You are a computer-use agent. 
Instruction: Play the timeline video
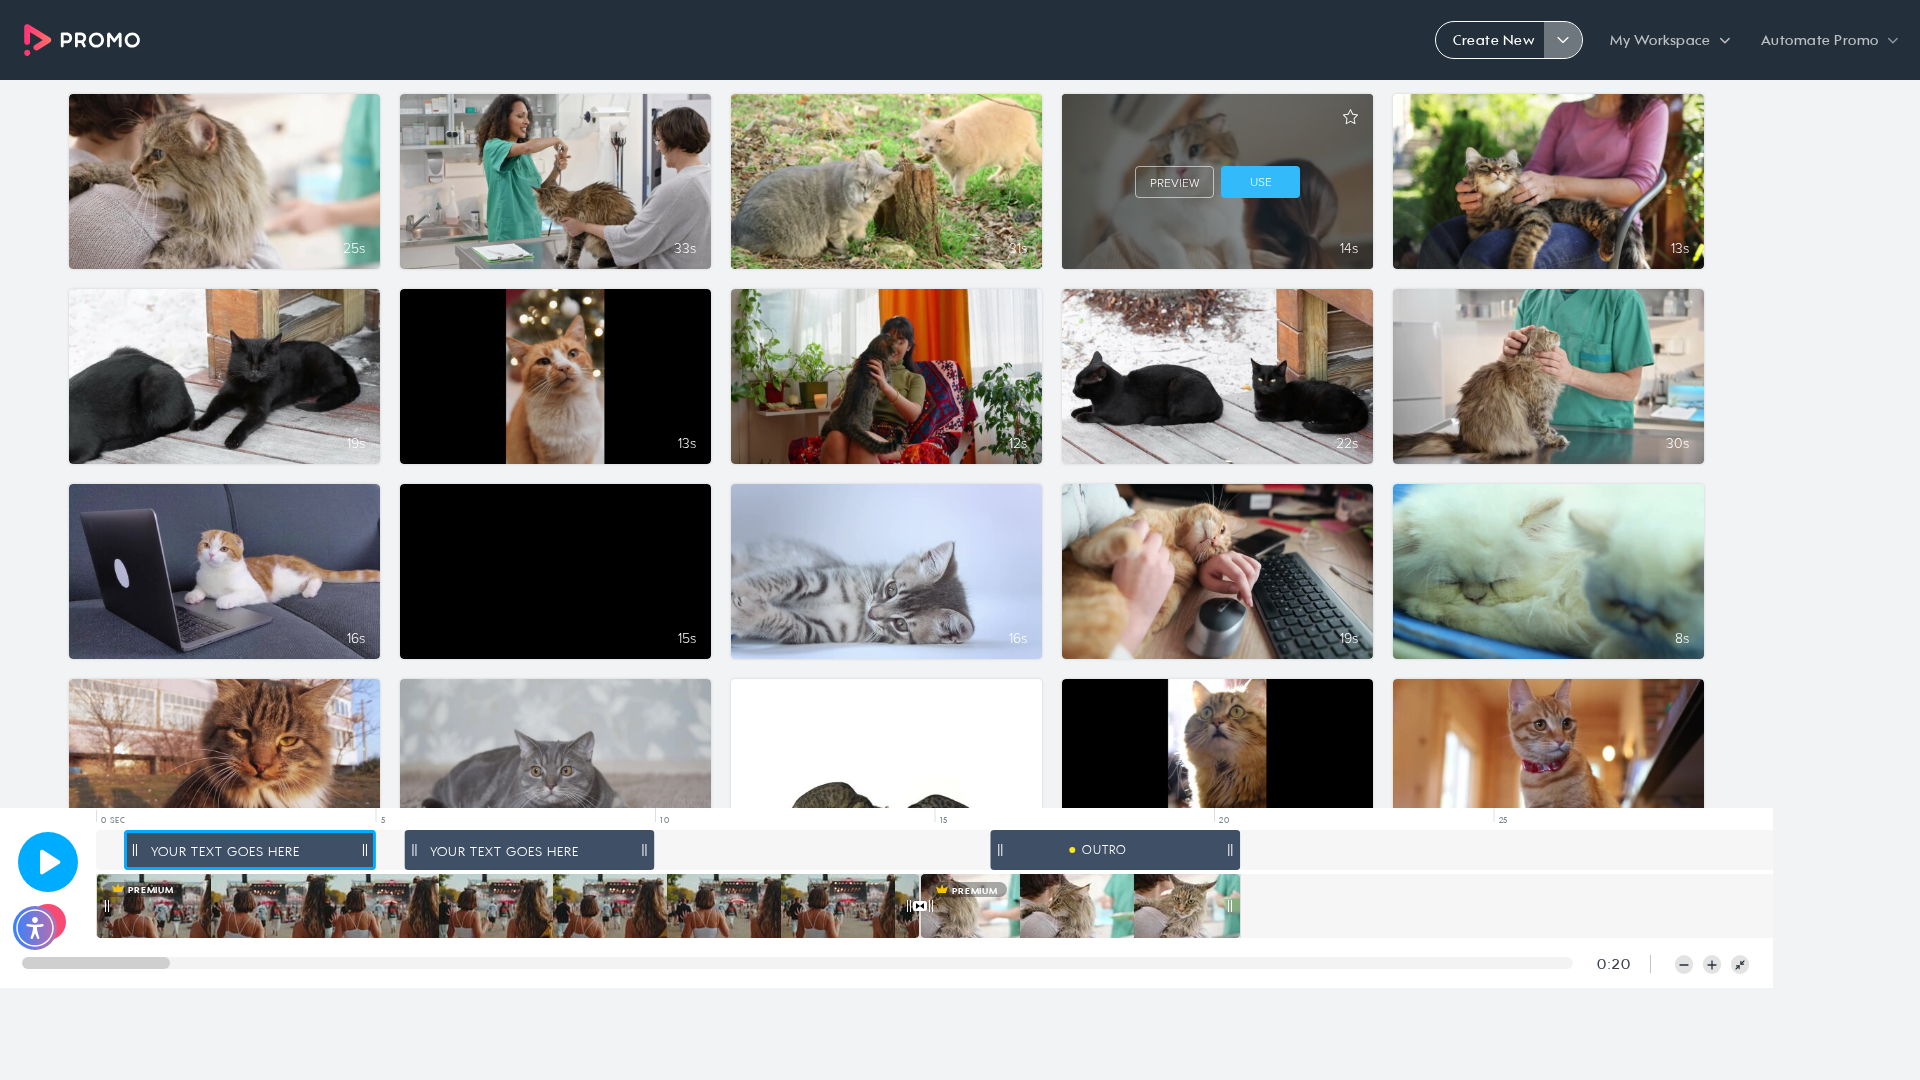click(48, 862)
